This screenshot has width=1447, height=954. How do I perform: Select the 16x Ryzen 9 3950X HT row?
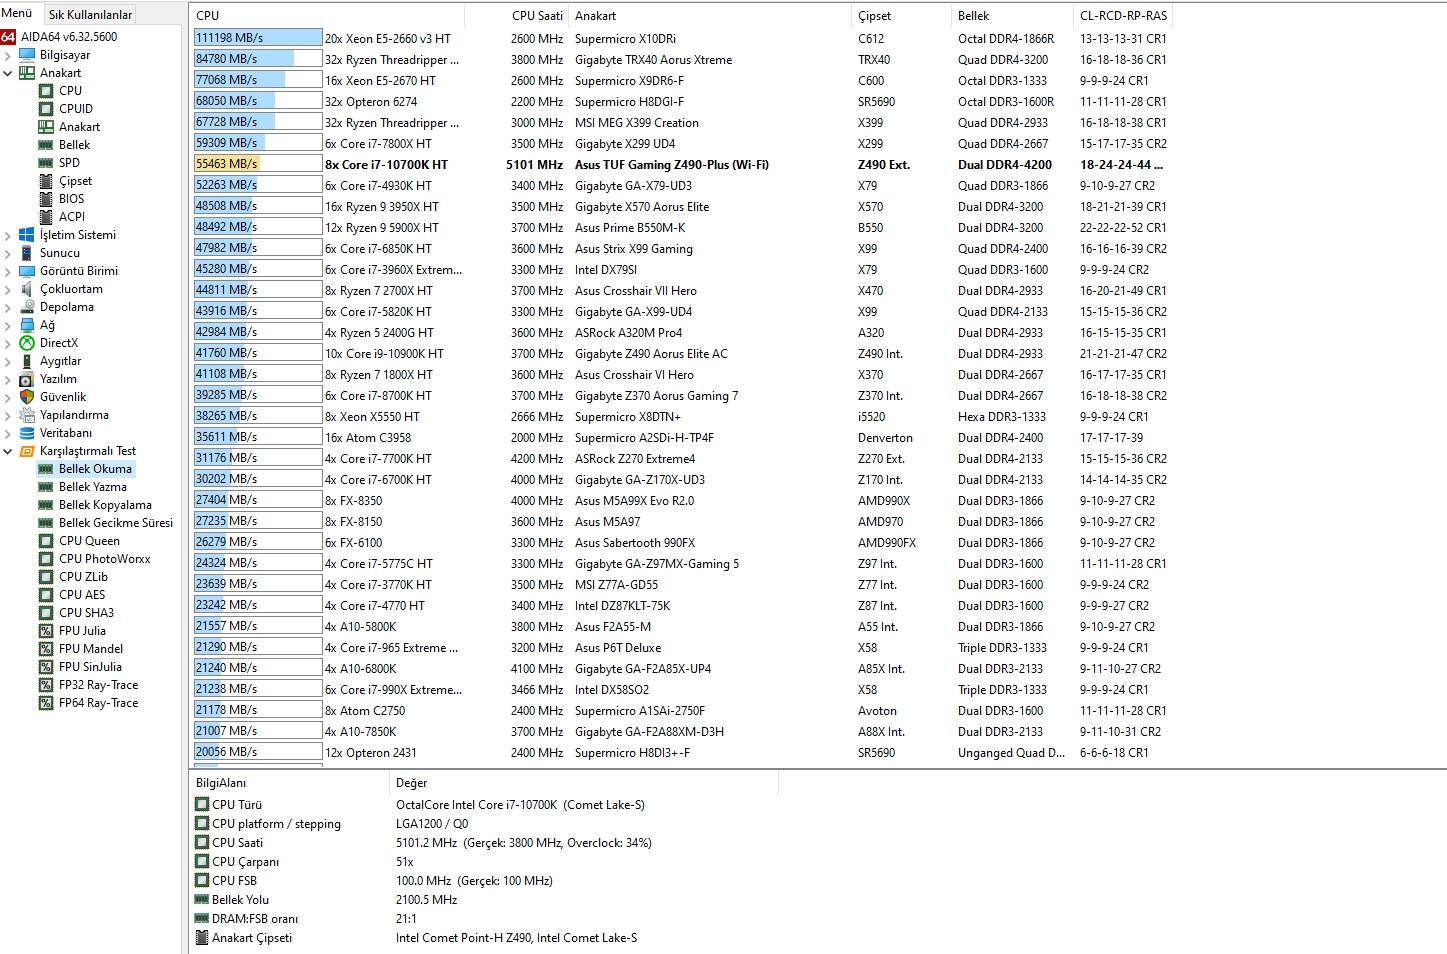(680, 207)
